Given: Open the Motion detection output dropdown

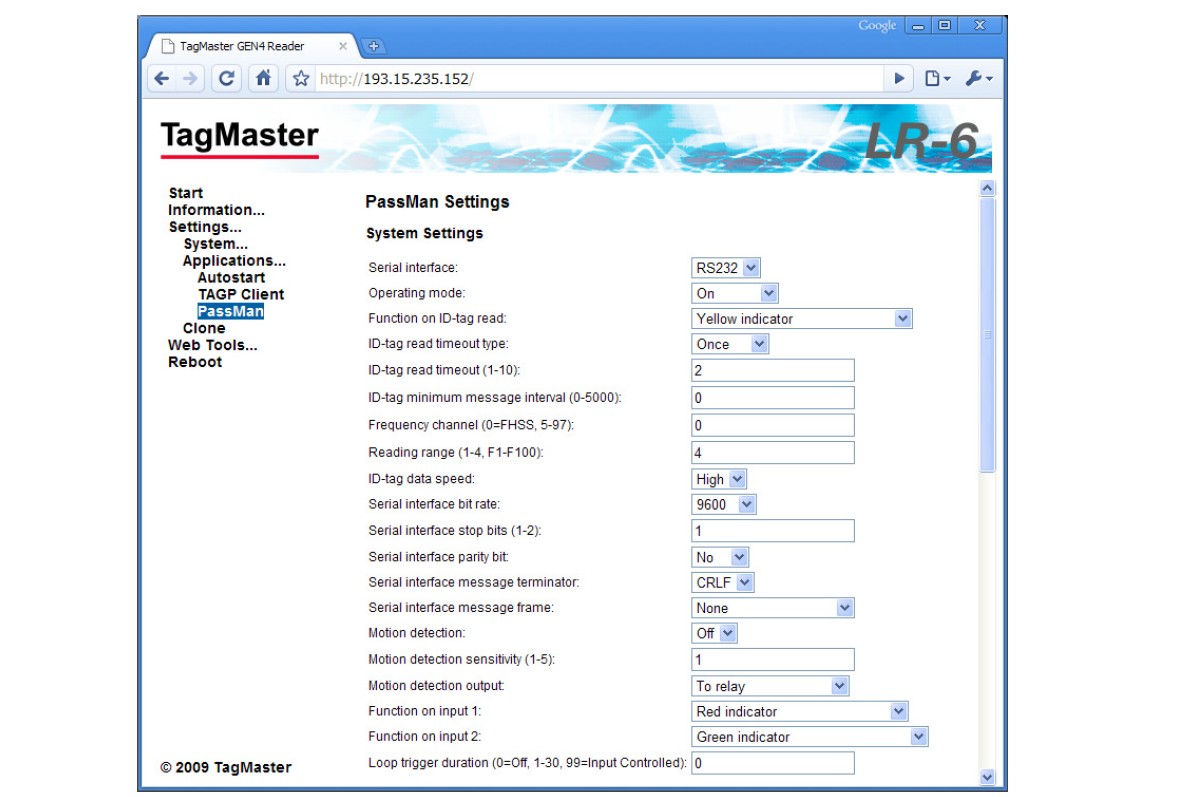Looking at the screenshot, I should coord(771,686).
